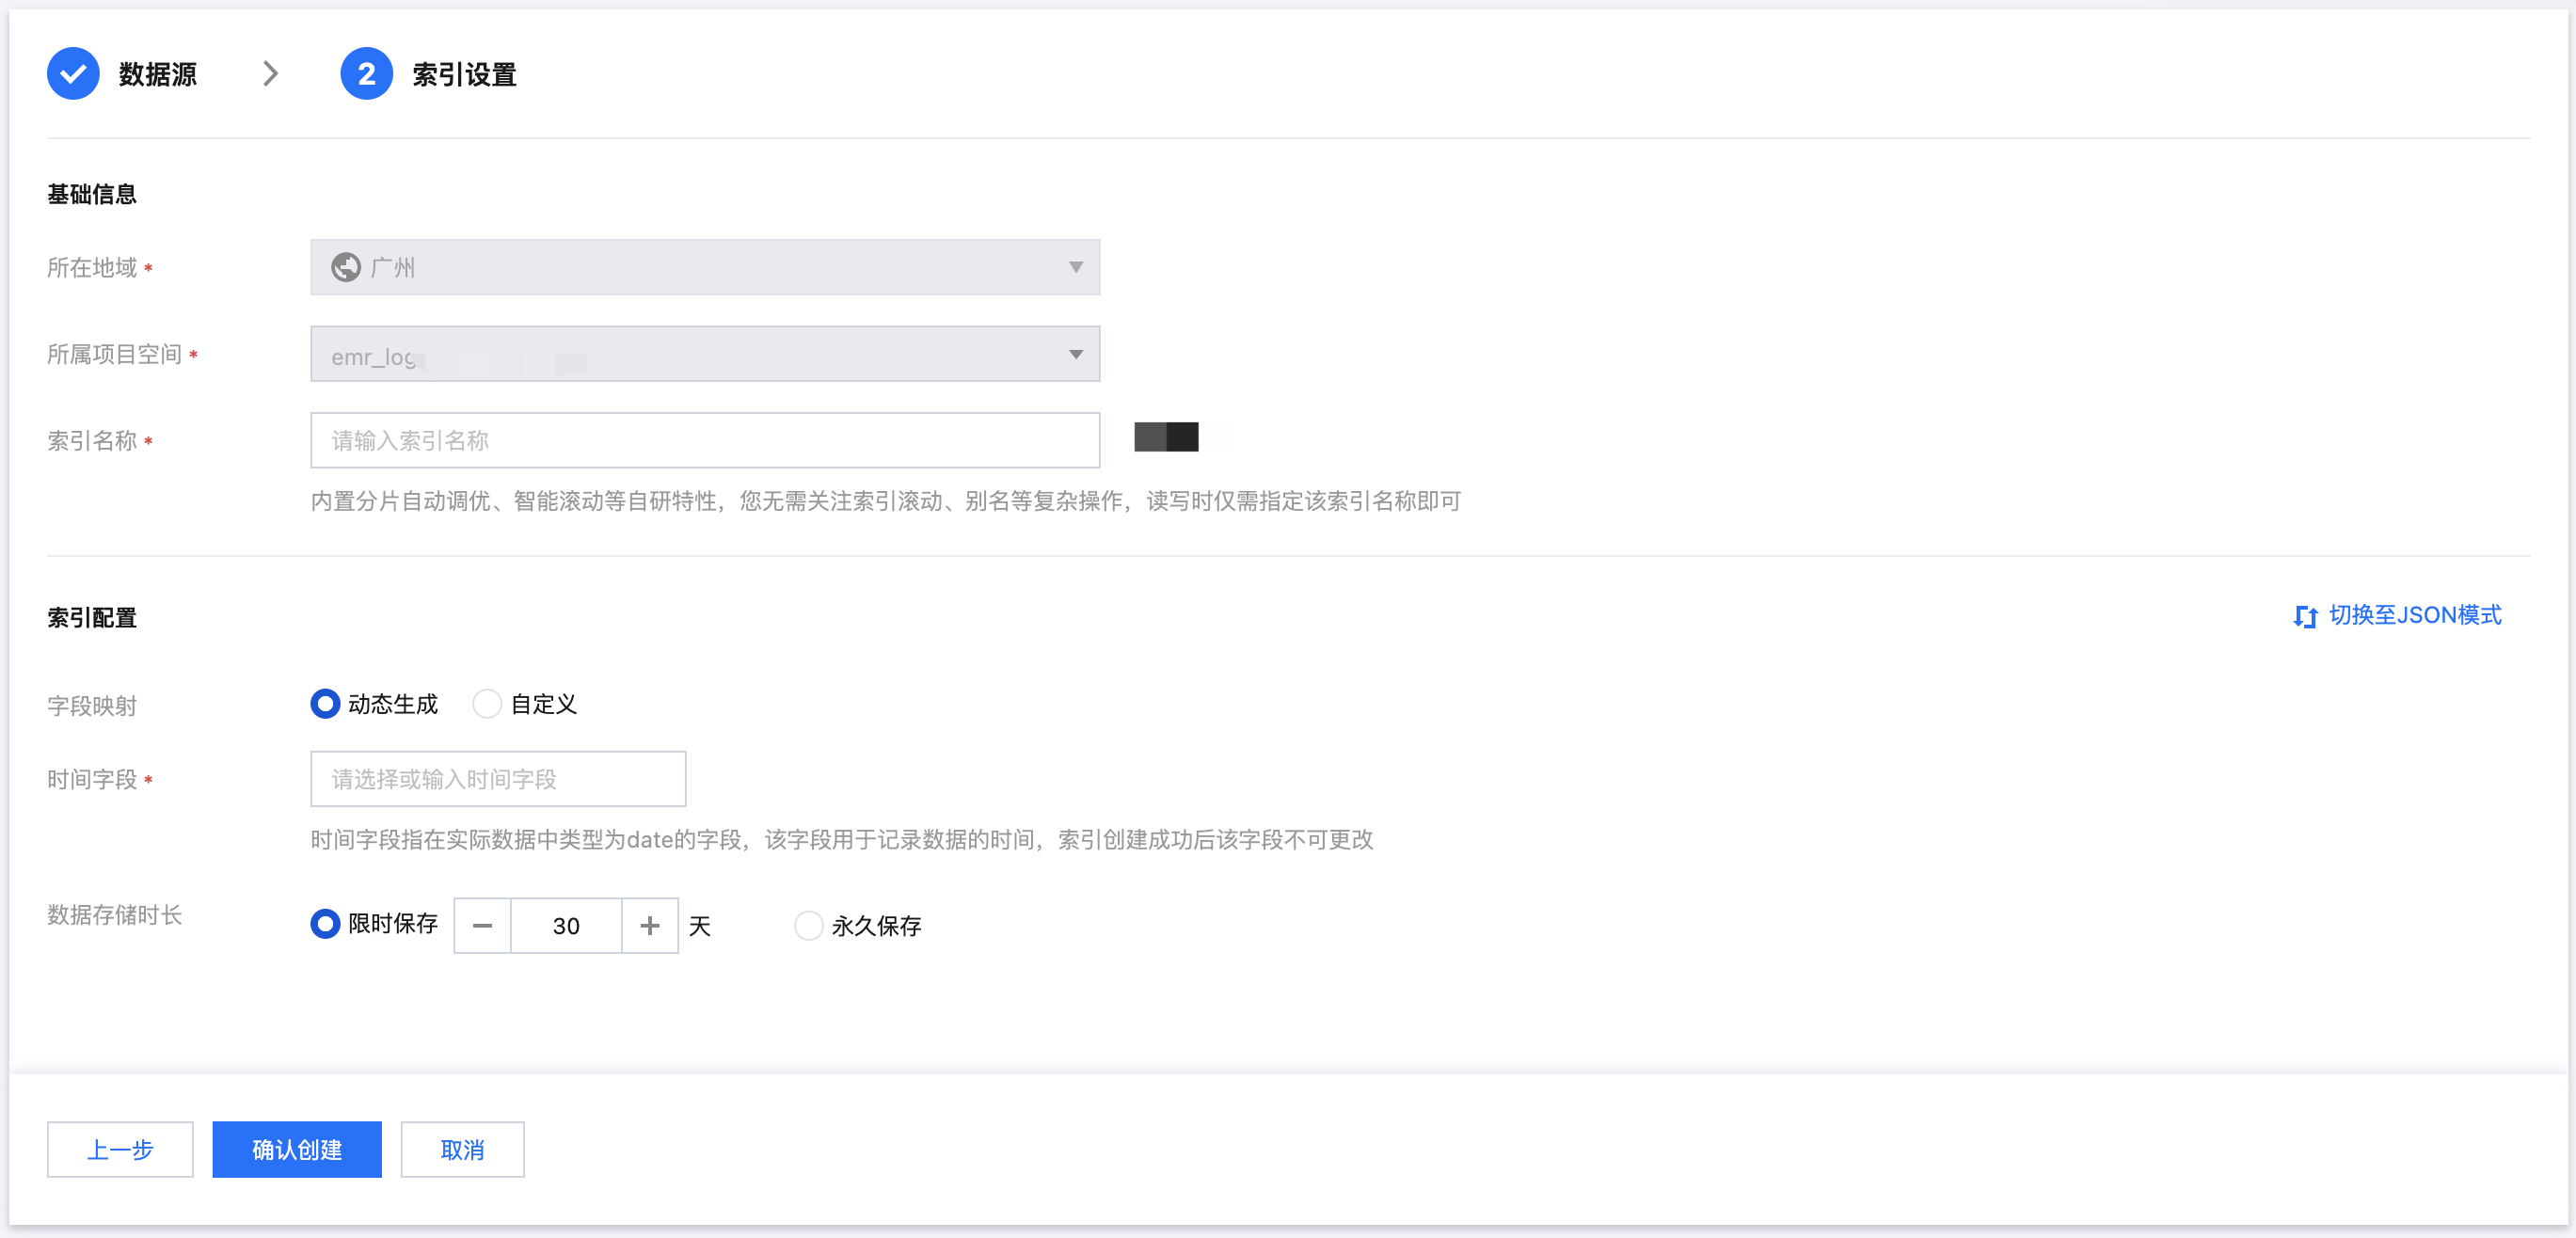Open the 时间字段 time field selector
2576x1238 pixels.
[x=498, y=779]
